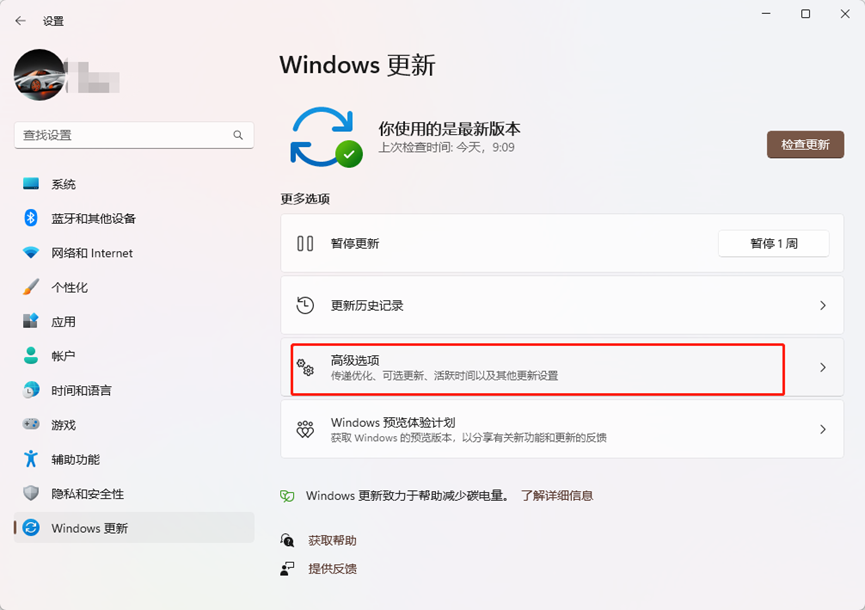Expand the Windows 预览体验计划 chevron
The width and height of the screenshot is (865, 610).
[823, 429]
